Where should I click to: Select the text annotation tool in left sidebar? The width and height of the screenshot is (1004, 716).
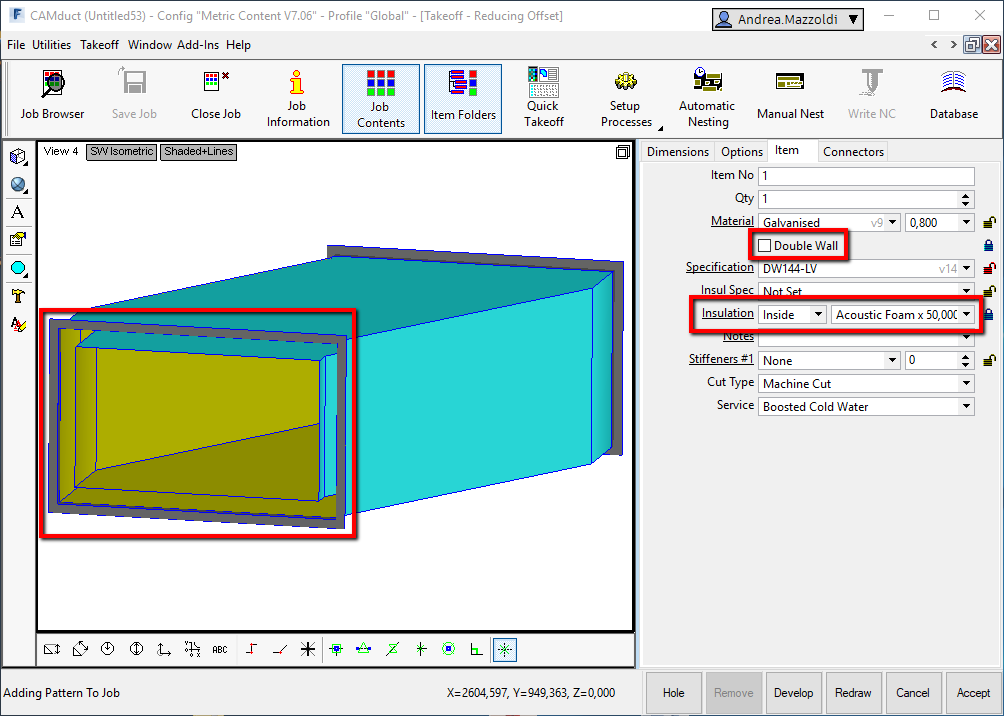(x=17, y=212)
